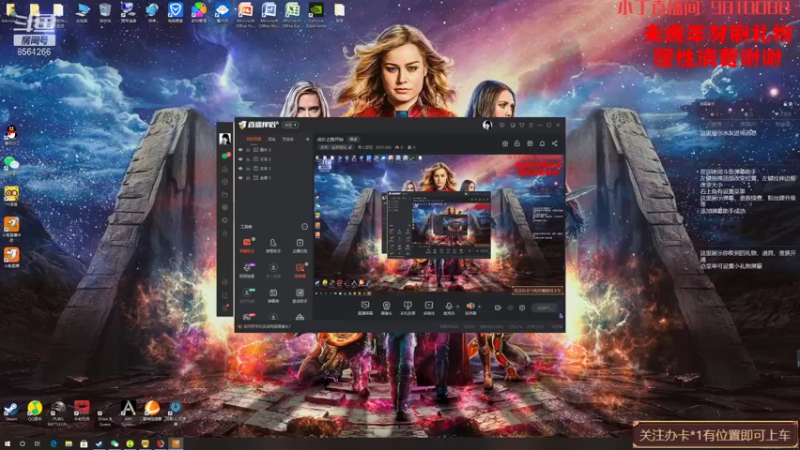The width and height of the screenshot is (800, 450).
Task: Toggle the lock on 全屏 1 layer
Action: (248, 178)
